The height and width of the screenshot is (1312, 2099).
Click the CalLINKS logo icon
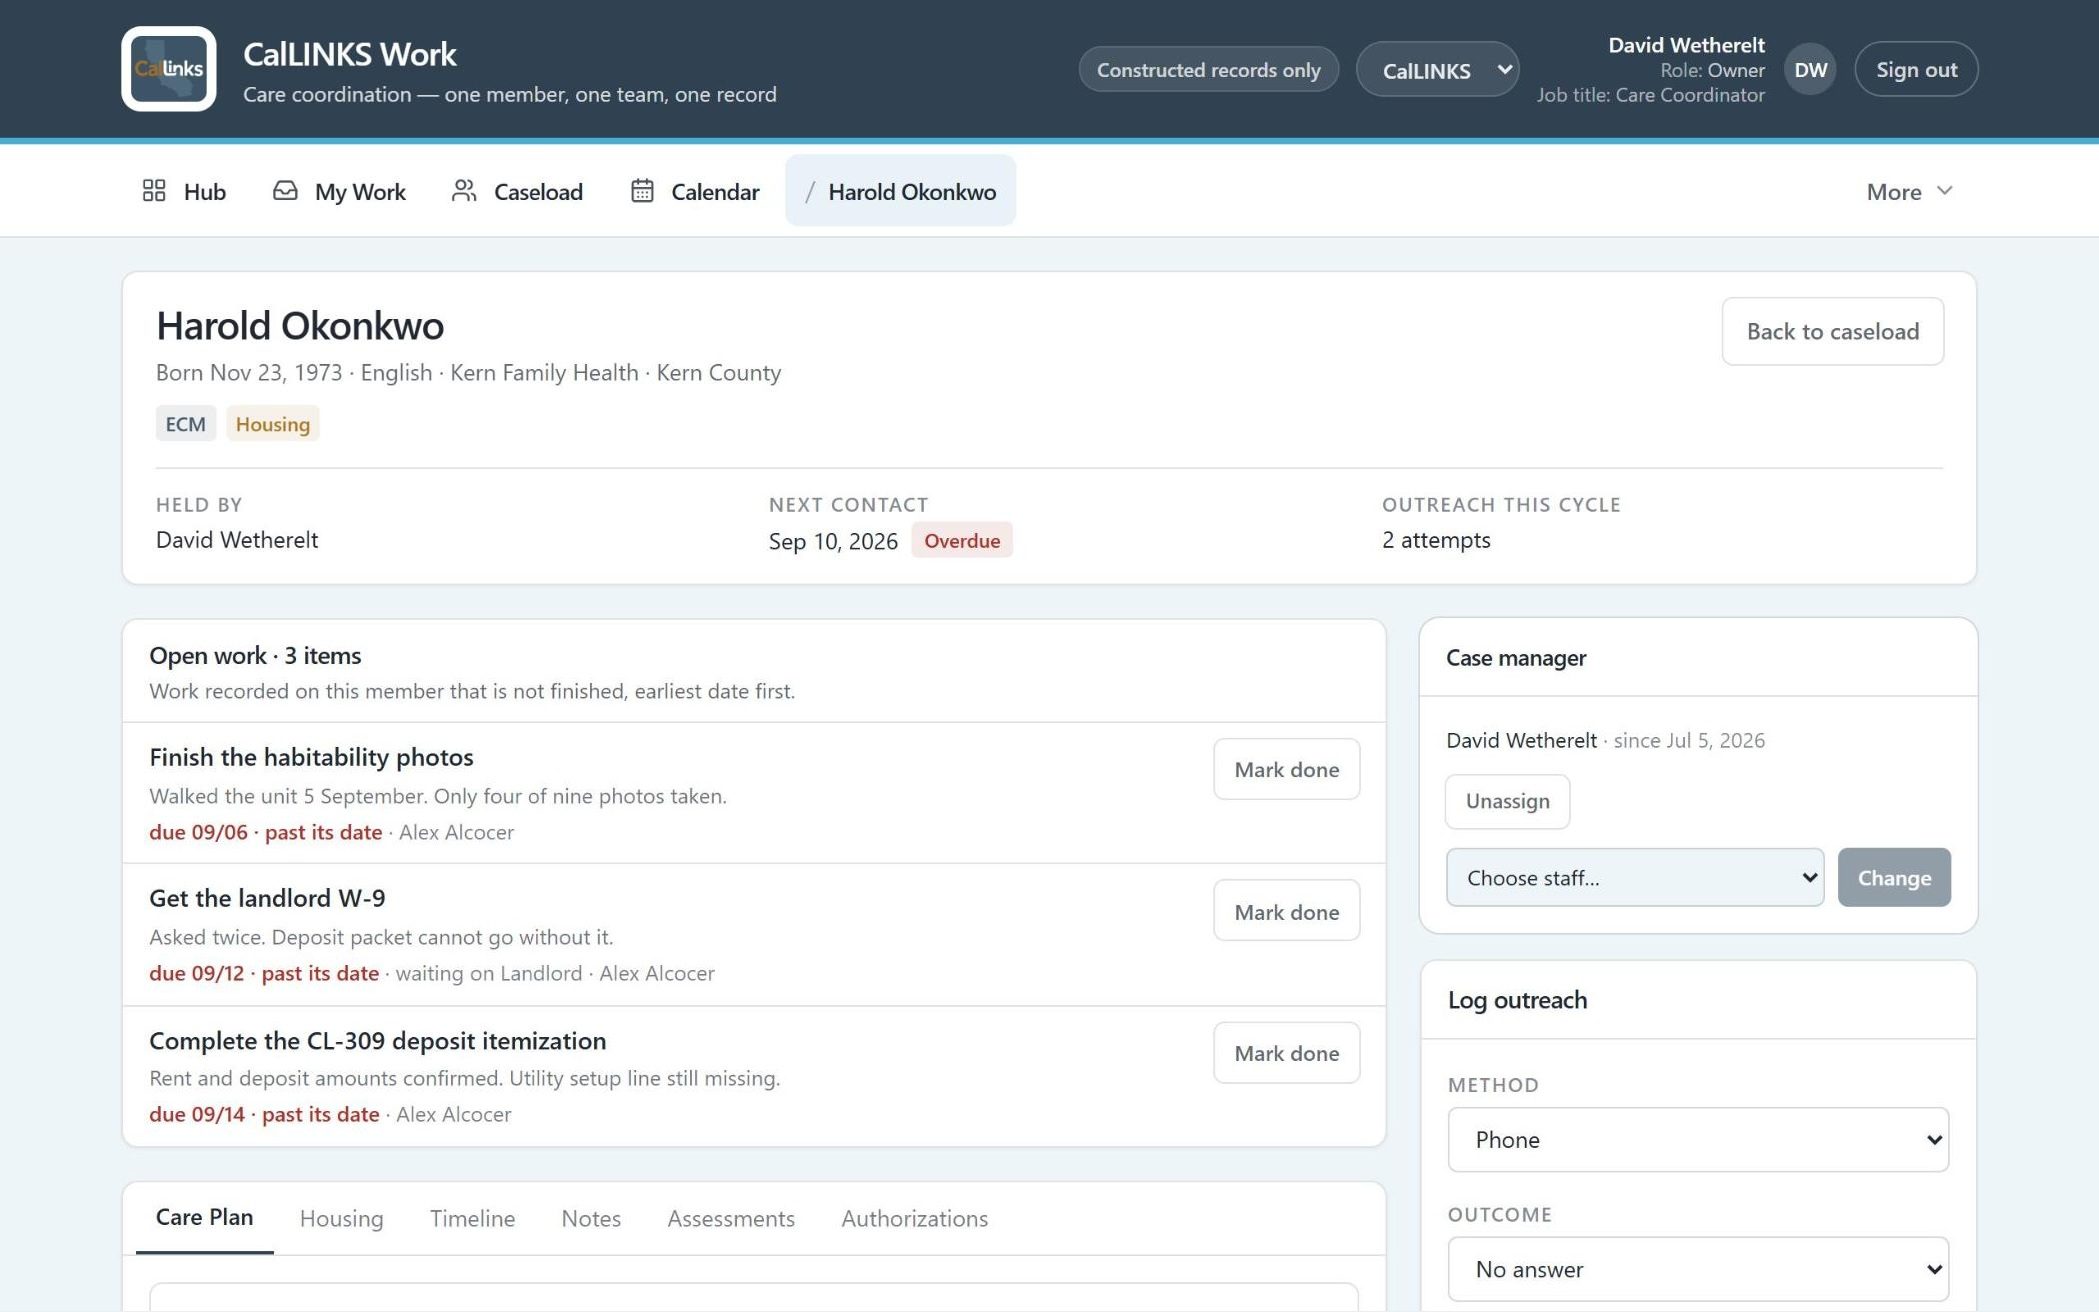pos(168,68)
